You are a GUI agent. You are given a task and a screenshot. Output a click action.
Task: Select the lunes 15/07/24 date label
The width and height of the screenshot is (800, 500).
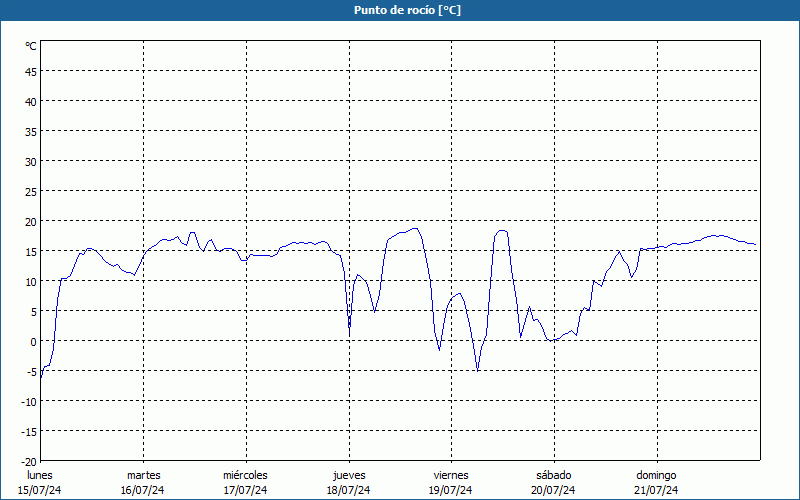click(40, 482)
